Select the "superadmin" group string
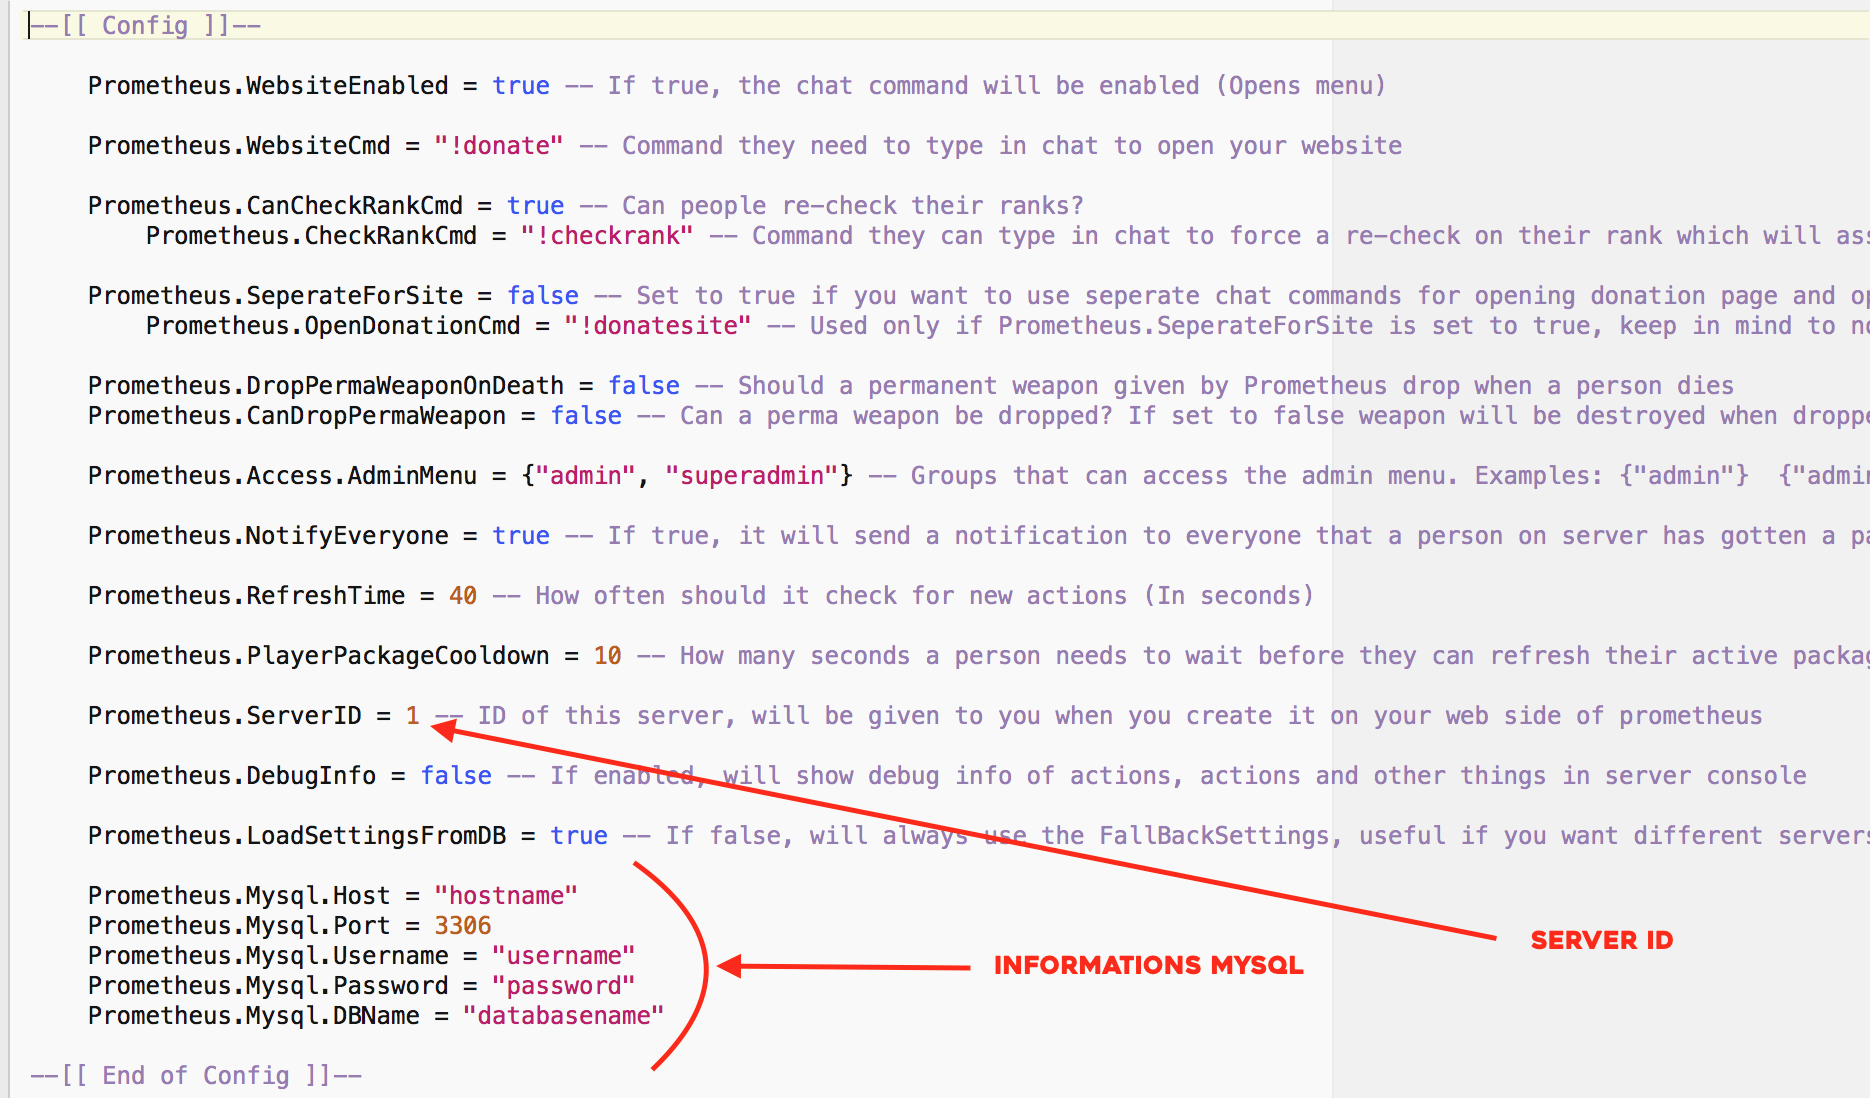The height and width of the screenshot is (1098, 1870). (752, 476)
